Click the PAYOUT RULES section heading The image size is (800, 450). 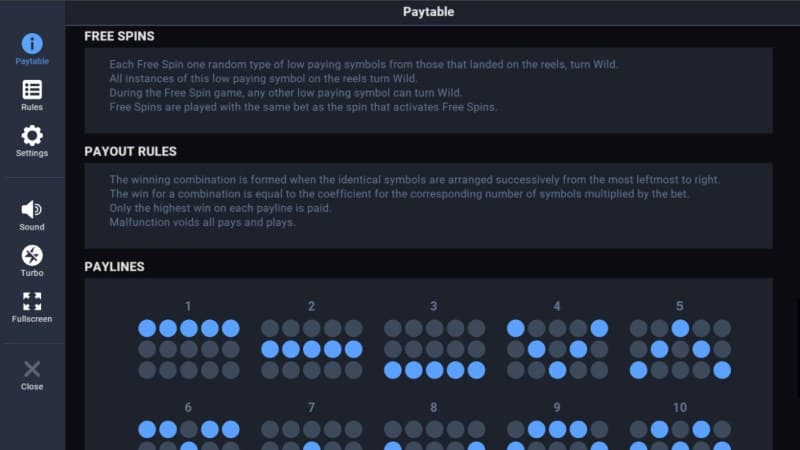[x=130, y=152]
